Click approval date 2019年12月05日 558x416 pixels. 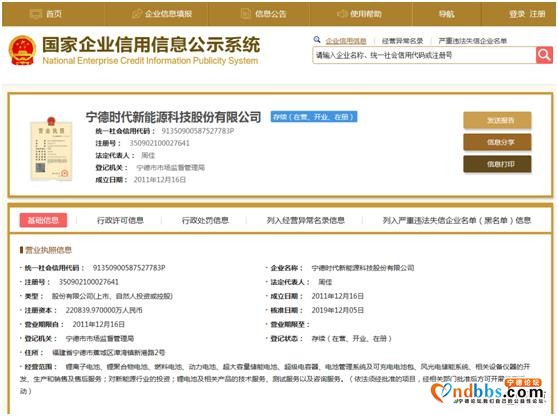point(338,310)
